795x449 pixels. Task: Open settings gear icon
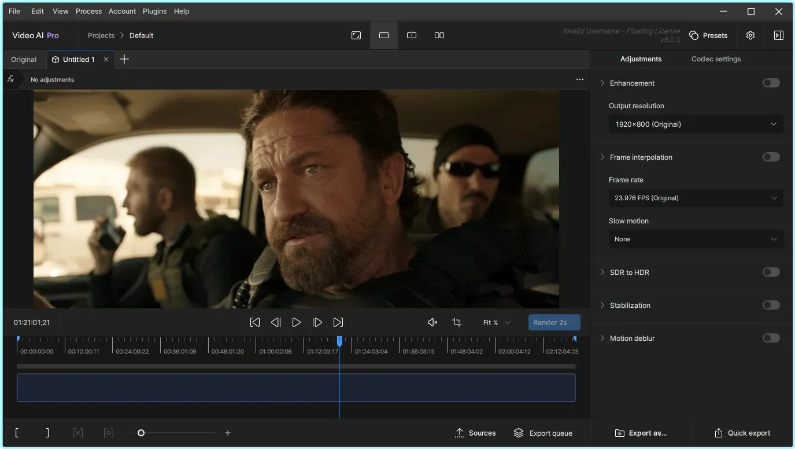click(750, 35)
